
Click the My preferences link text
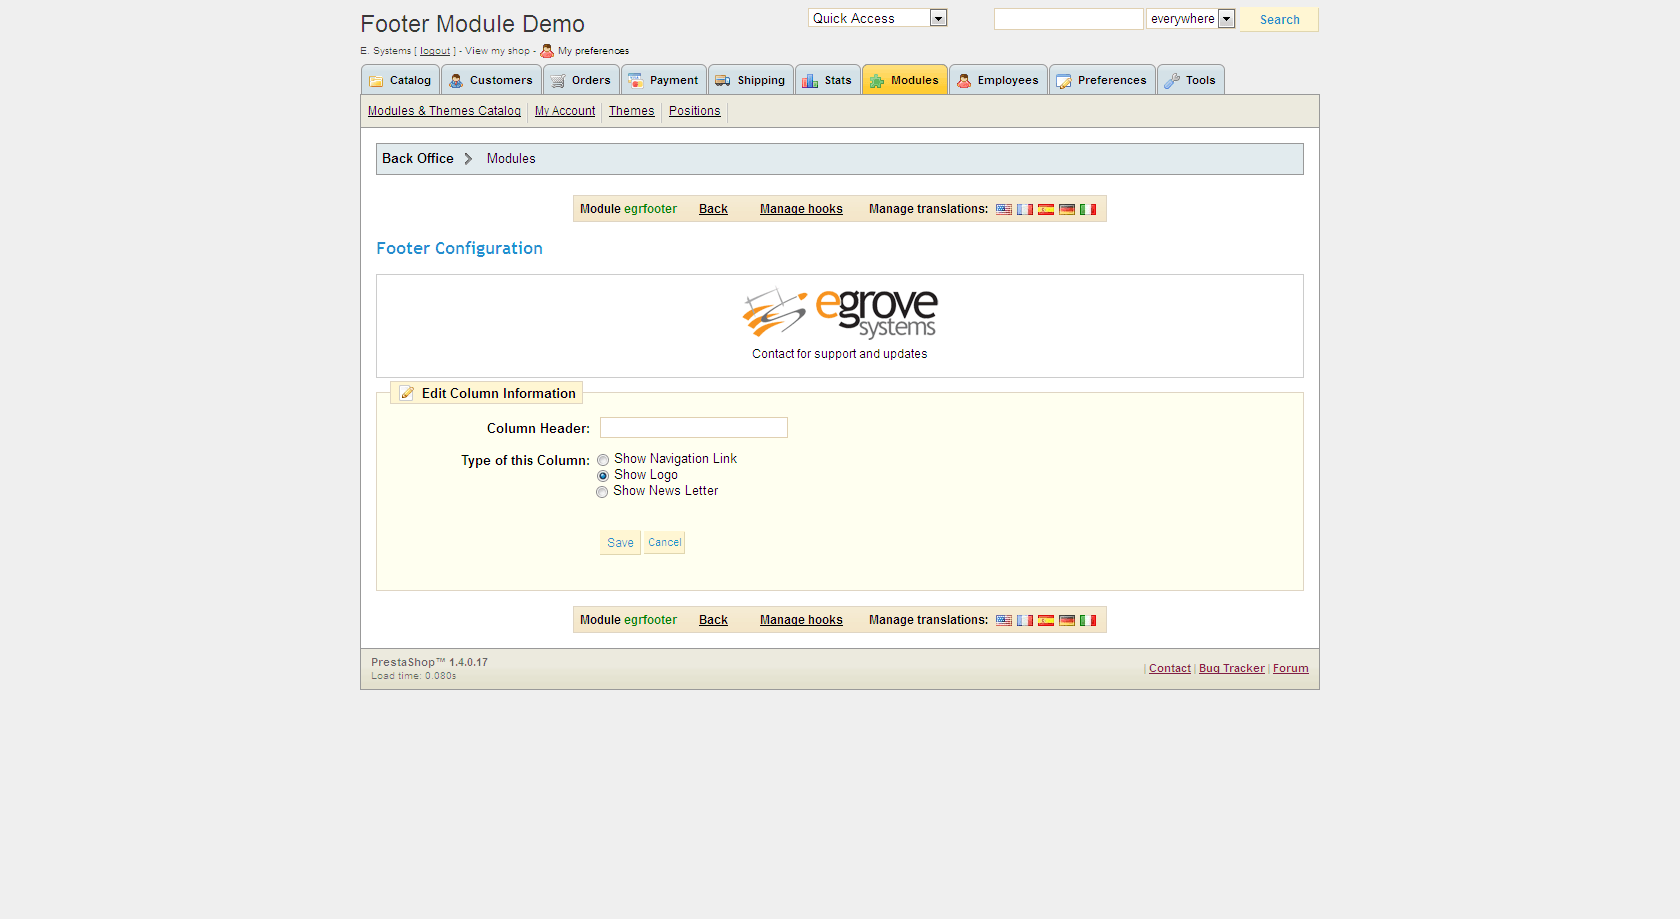tap(593, 51)
